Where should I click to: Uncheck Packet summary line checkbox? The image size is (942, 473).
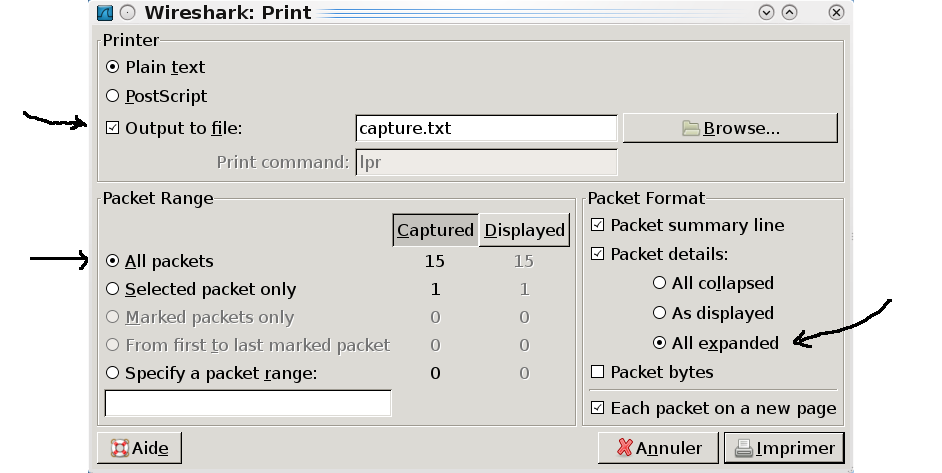[597, 225]
